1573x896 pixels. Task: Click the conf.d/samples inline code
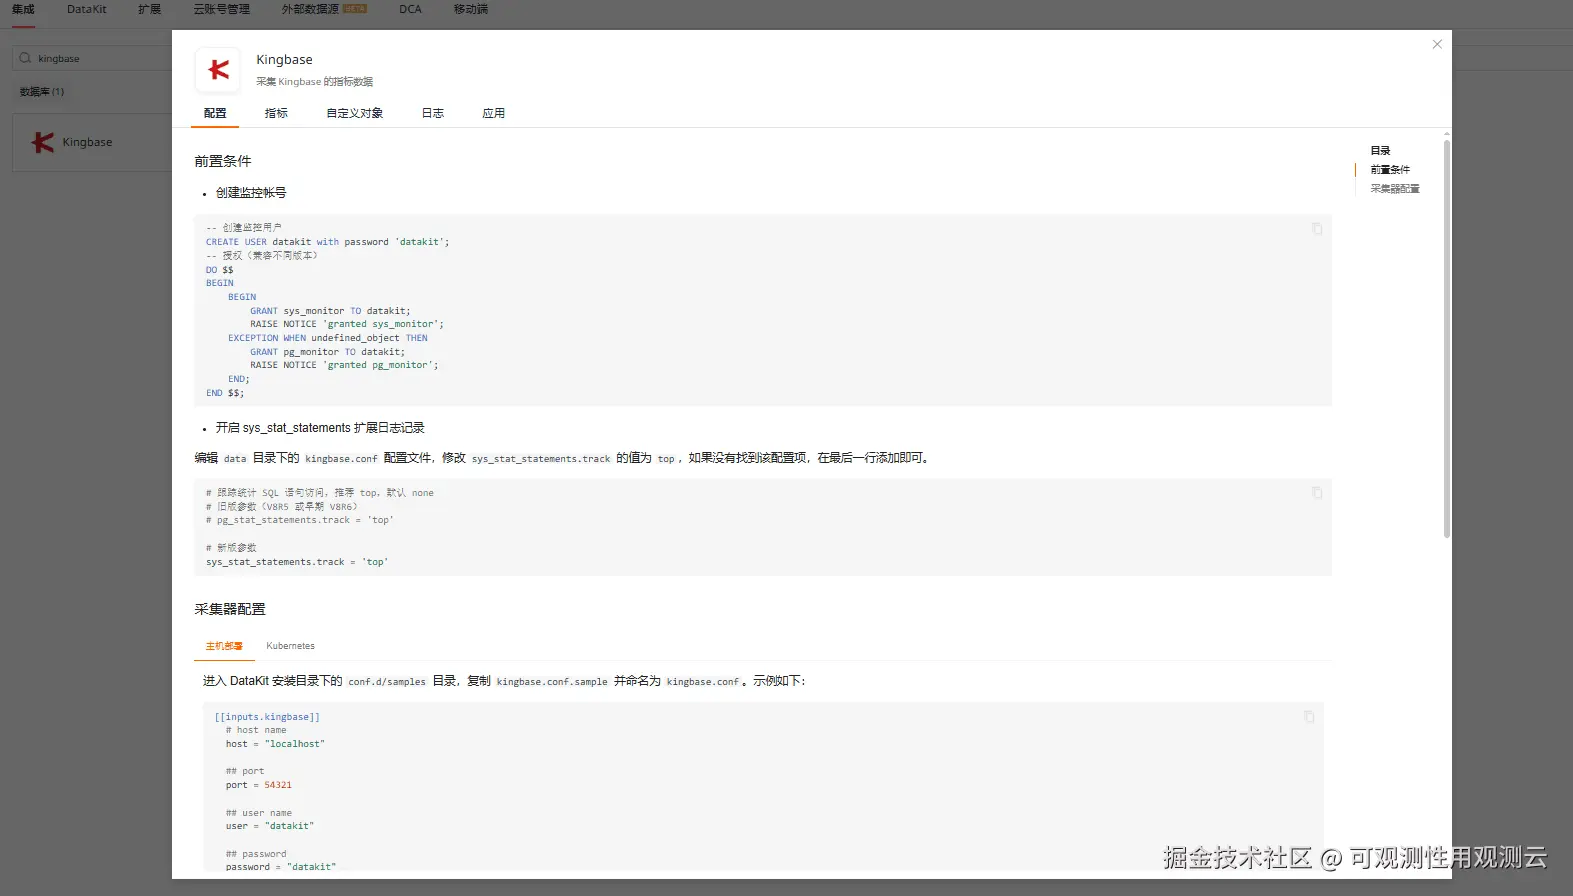(x=387, y=682)
